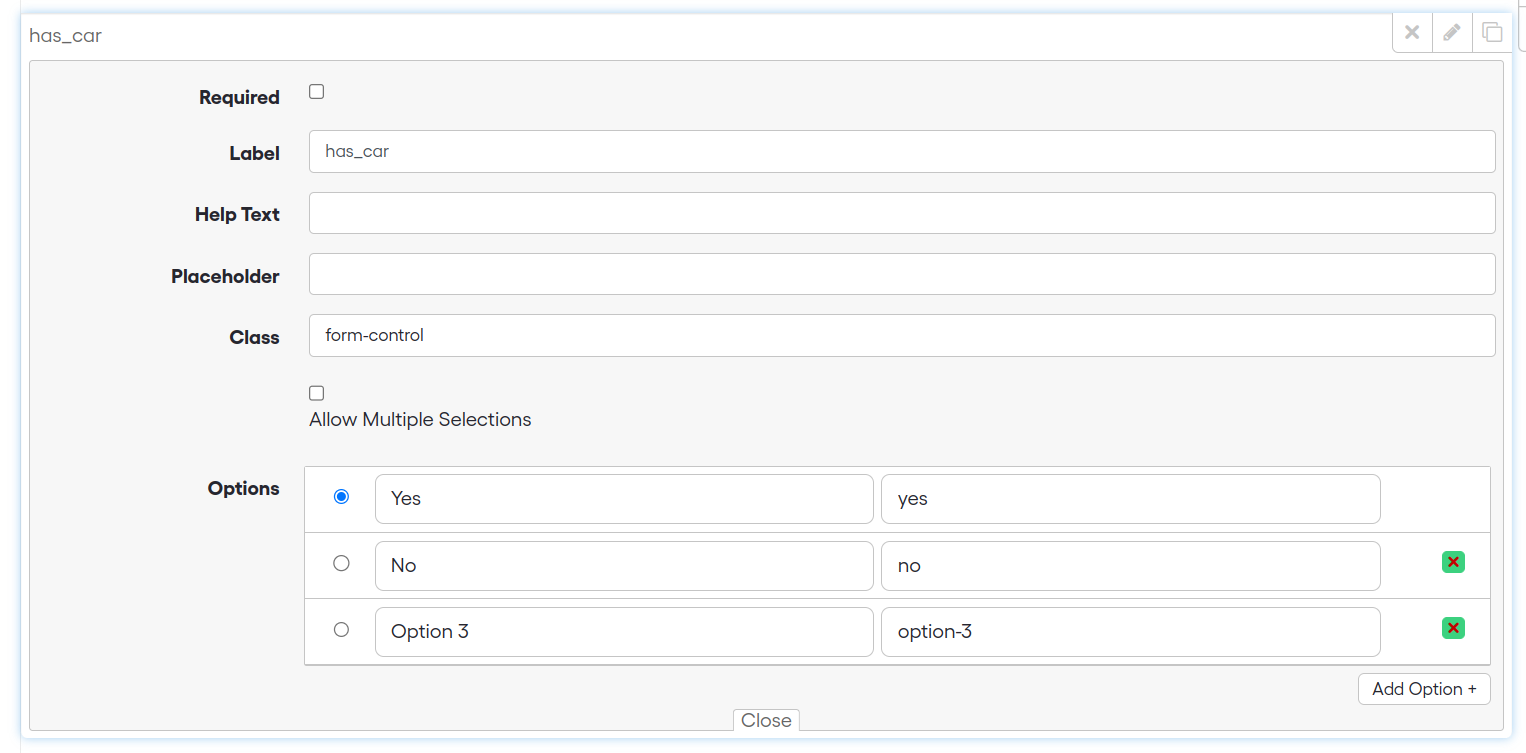
Task: Click the Label input field
Action: 901,152
